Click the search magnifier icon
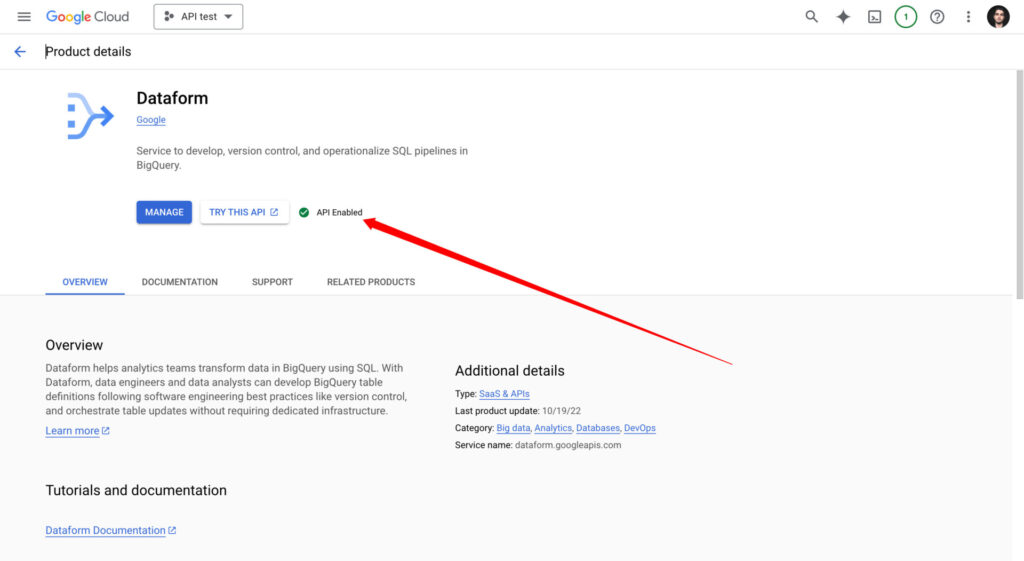Viewport: 1024px width, 561px height. (x=812, y=17)
